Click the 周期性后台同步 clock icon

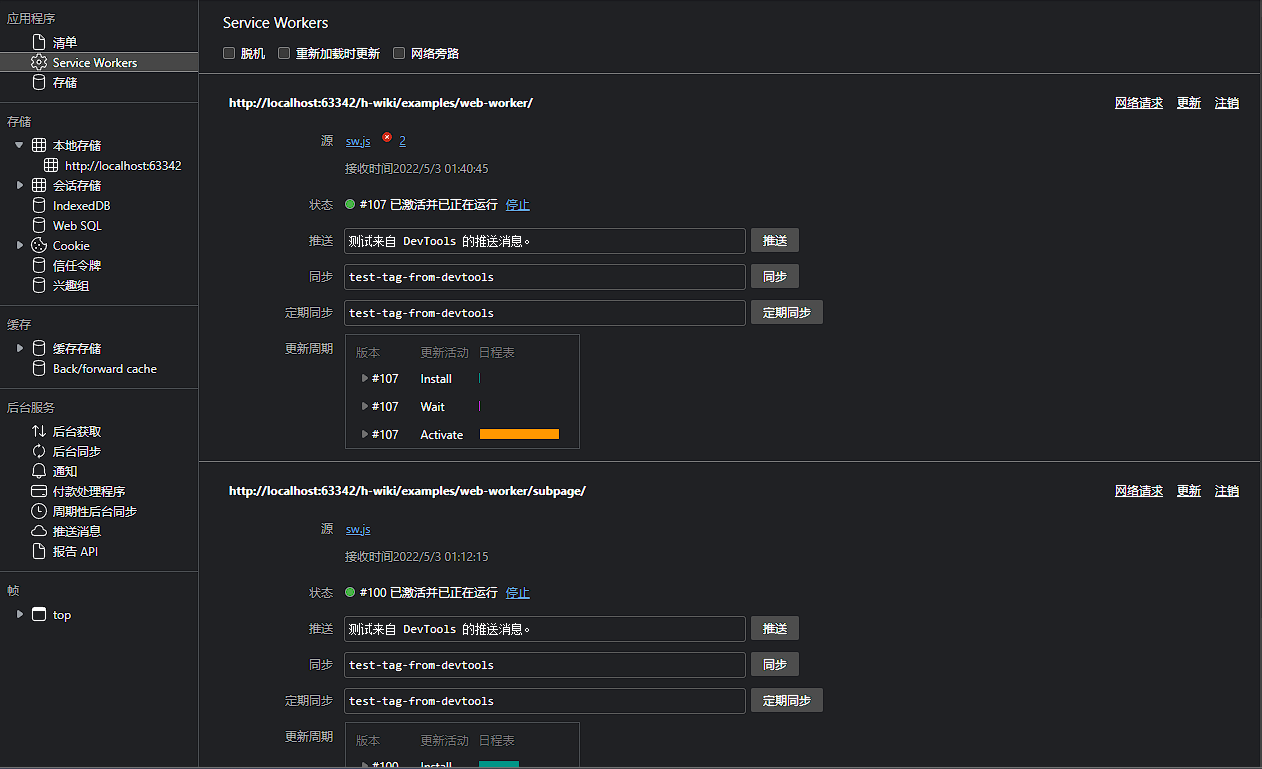point(39,511)
